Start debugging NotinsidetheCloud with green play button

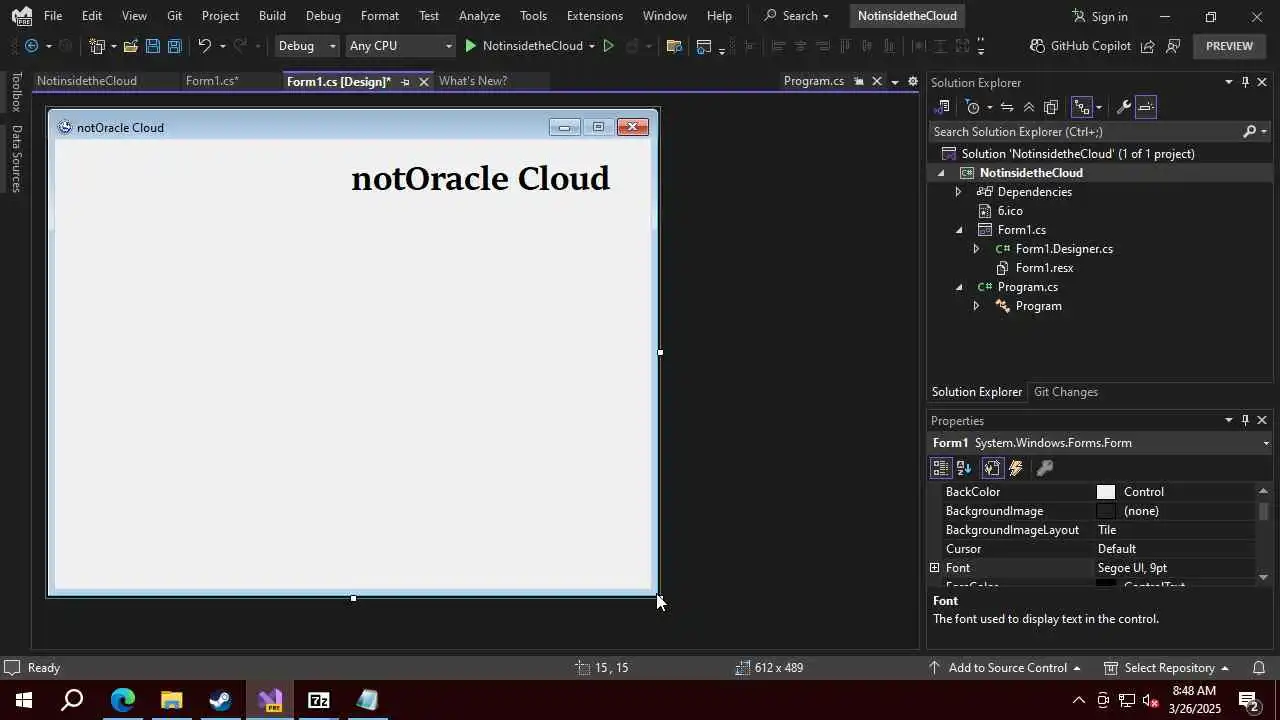(471, 46)
